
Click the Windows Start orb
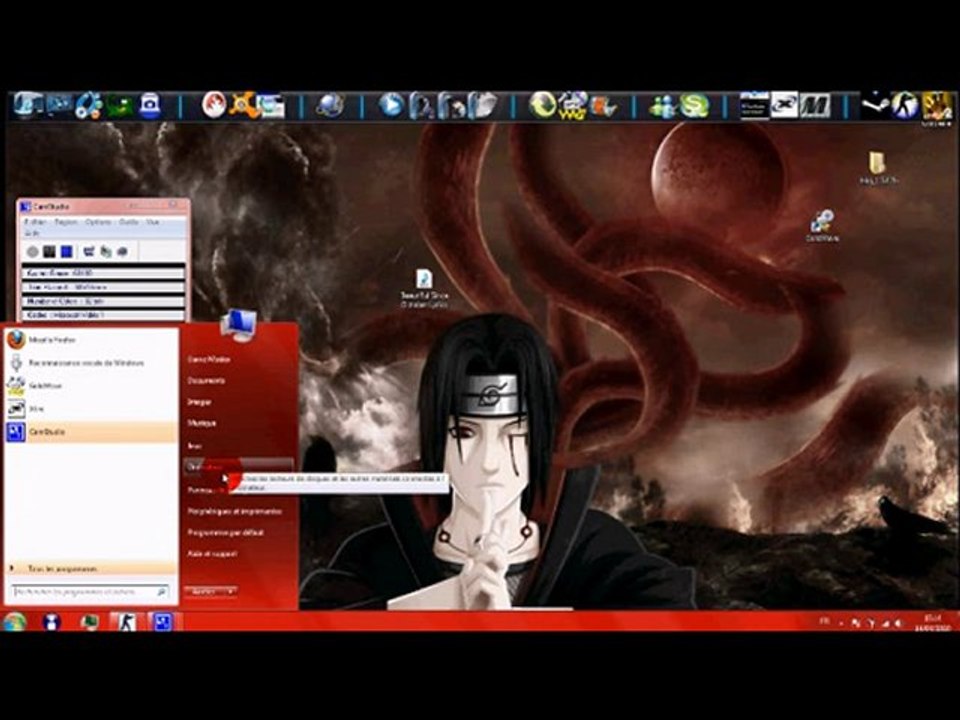[15, 622]
